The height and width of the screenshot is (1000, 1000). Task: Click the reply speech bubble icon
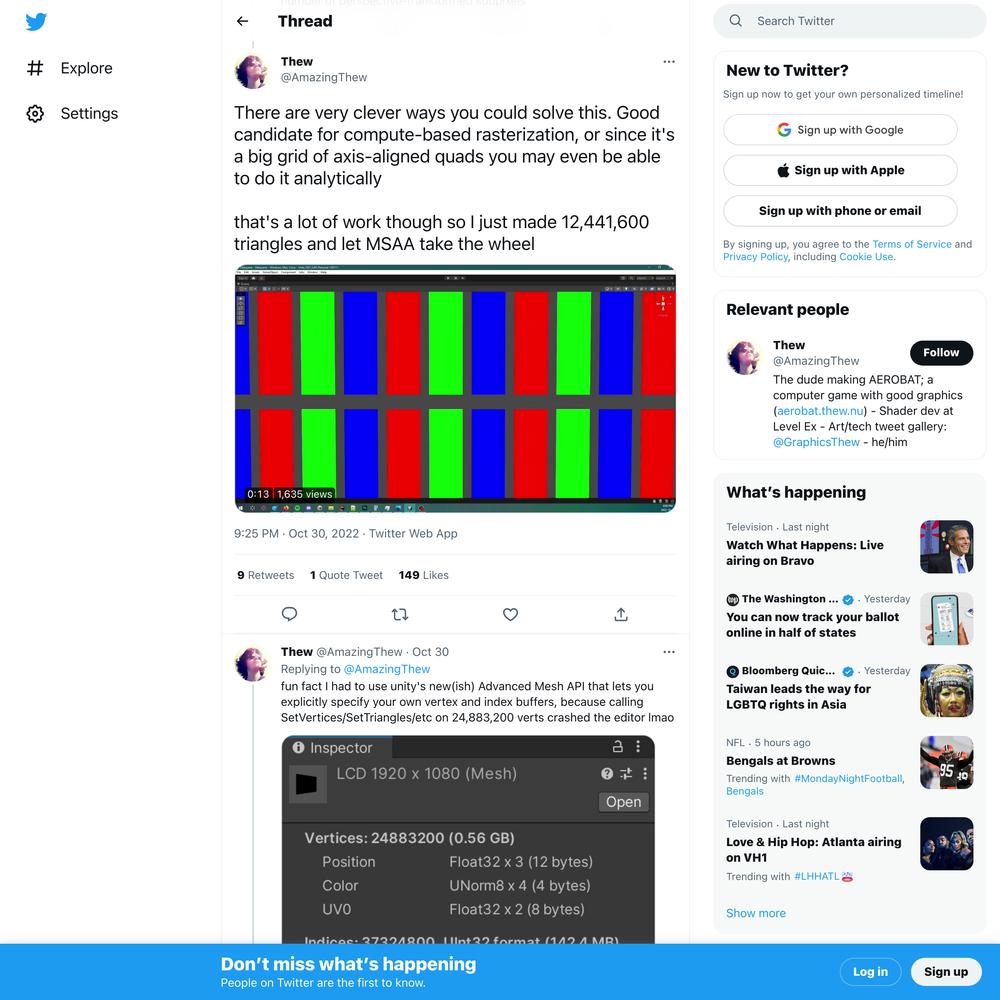click(290, 614)
